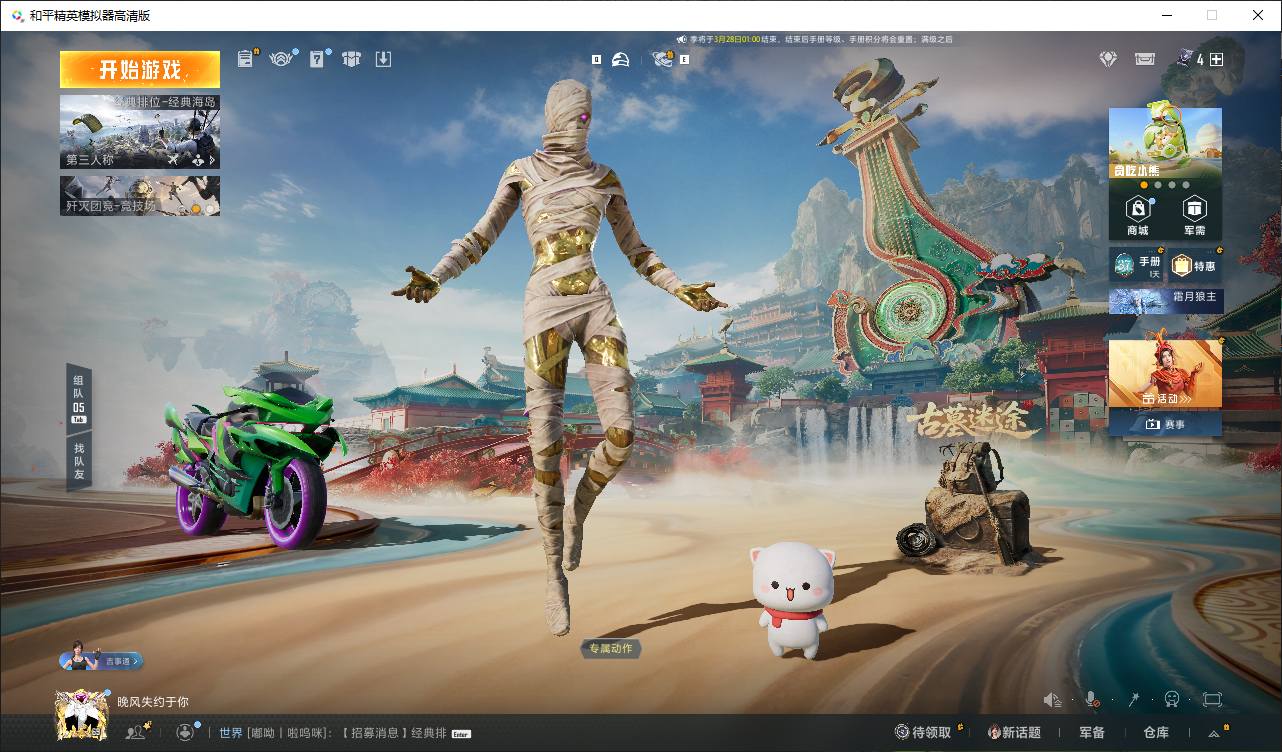The image size is (1282, 752).
Task: Open the 新话题 new topics menu
Action: pyautogui.click(x=1014, y=733)
